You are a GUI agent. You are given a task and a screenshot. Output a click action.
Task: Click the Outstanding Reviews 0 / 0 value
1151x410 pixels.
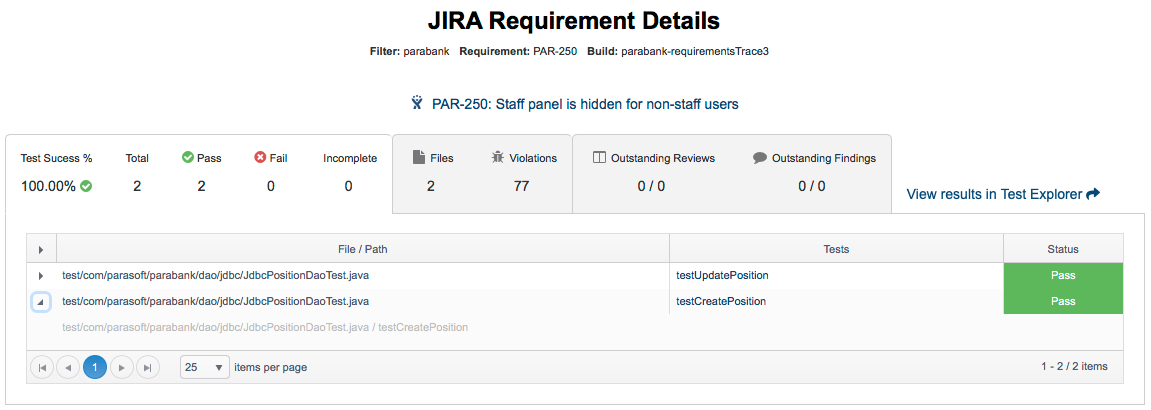pos(651,186)
